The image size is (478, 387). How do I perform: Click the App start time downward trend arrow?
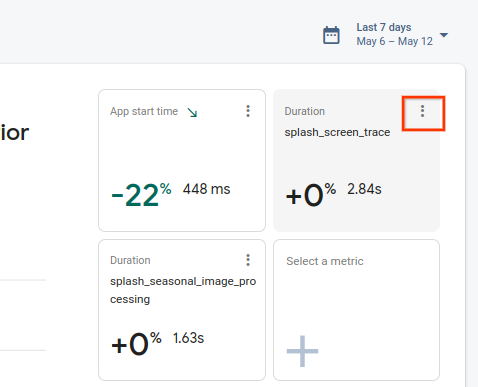[192, 112]
